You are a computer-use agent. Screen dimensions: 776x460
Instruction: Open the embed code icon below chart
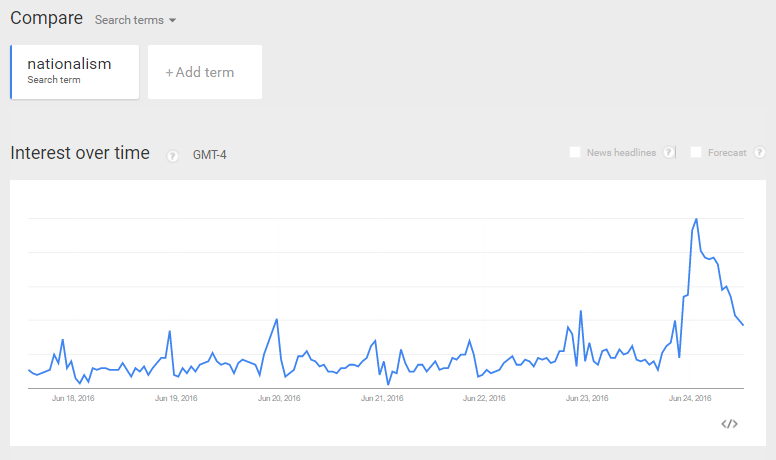(729, 424)
